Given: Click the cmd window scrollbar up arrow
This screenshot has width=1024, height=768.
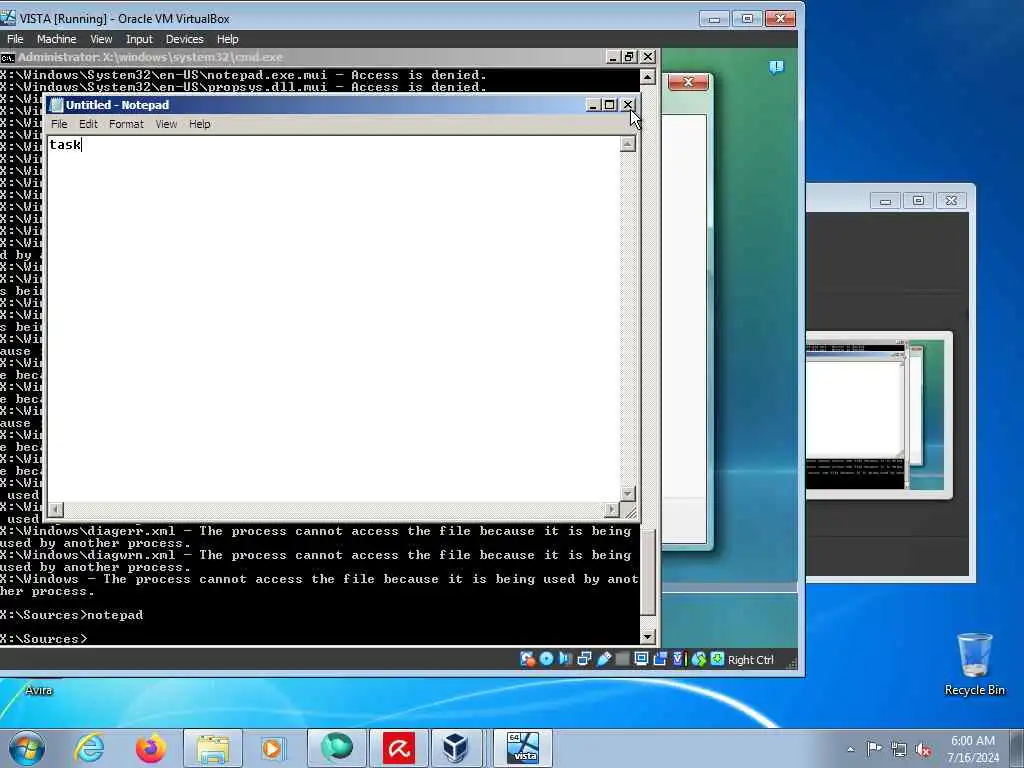Looking at the screenshot, I should coord(648,77).
